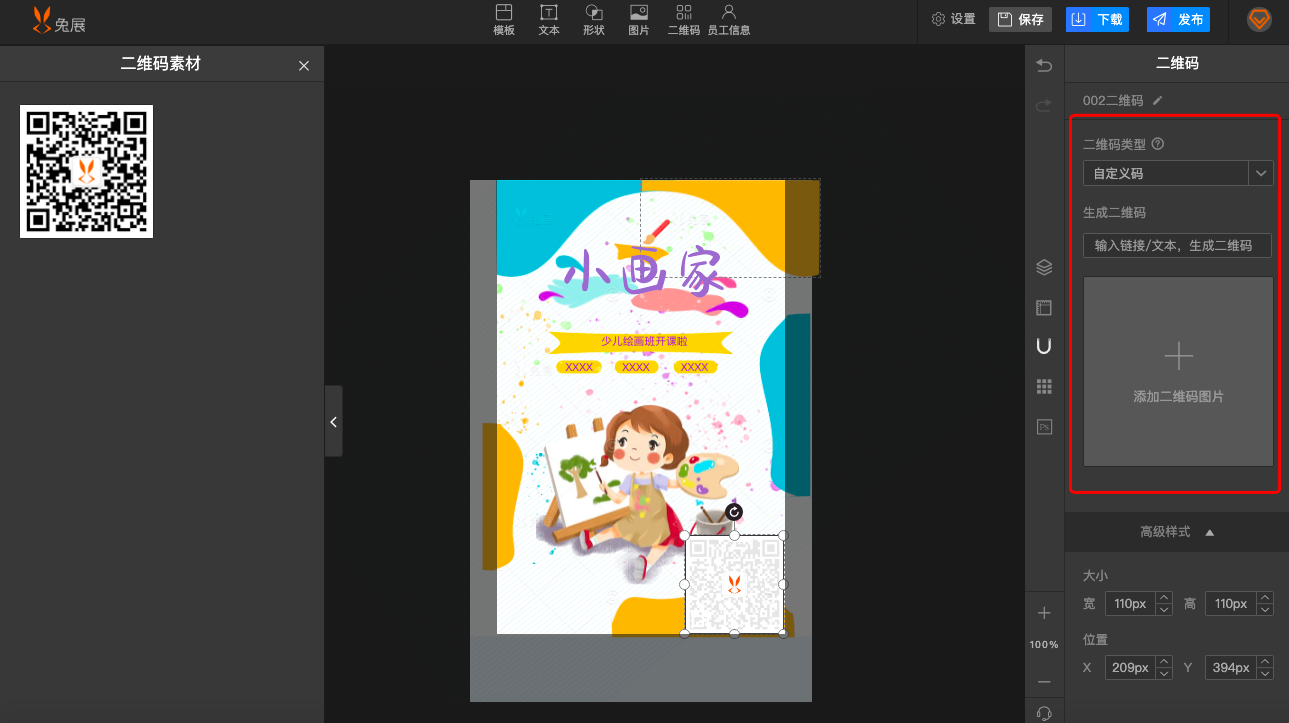Click the 兔展 logo
This screenshot has width=1289, height=723.
58,20
